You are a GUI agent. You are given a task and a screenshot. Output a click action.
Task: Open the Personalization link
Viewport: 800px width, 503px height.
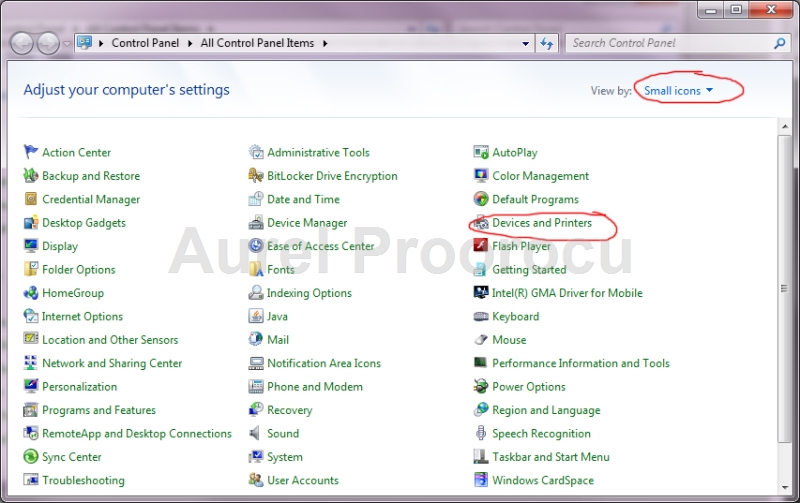[80, 386]
